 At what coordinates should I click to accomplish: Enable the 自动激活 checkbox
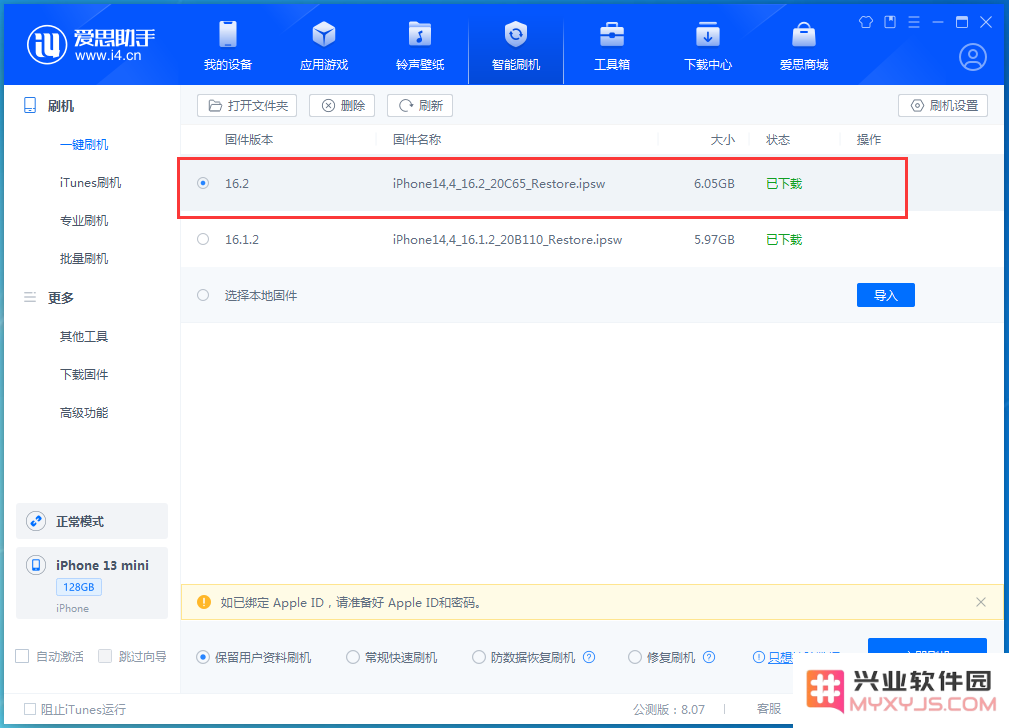click(23, 656)
